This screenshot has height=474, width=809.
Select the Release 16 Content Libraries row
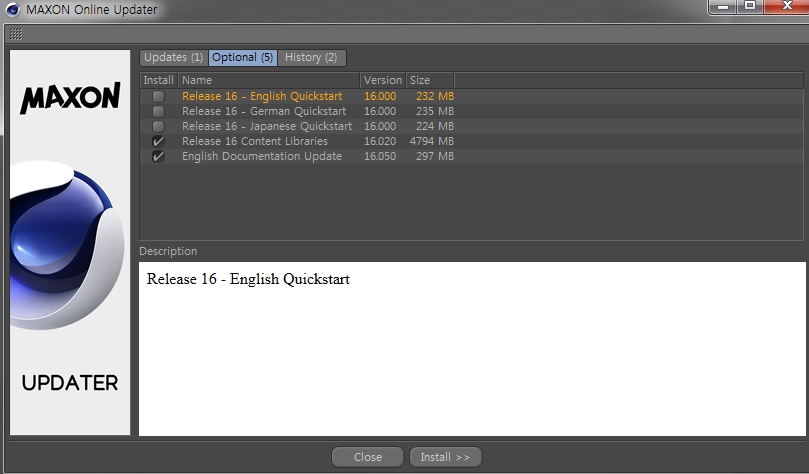pos(255,142)
